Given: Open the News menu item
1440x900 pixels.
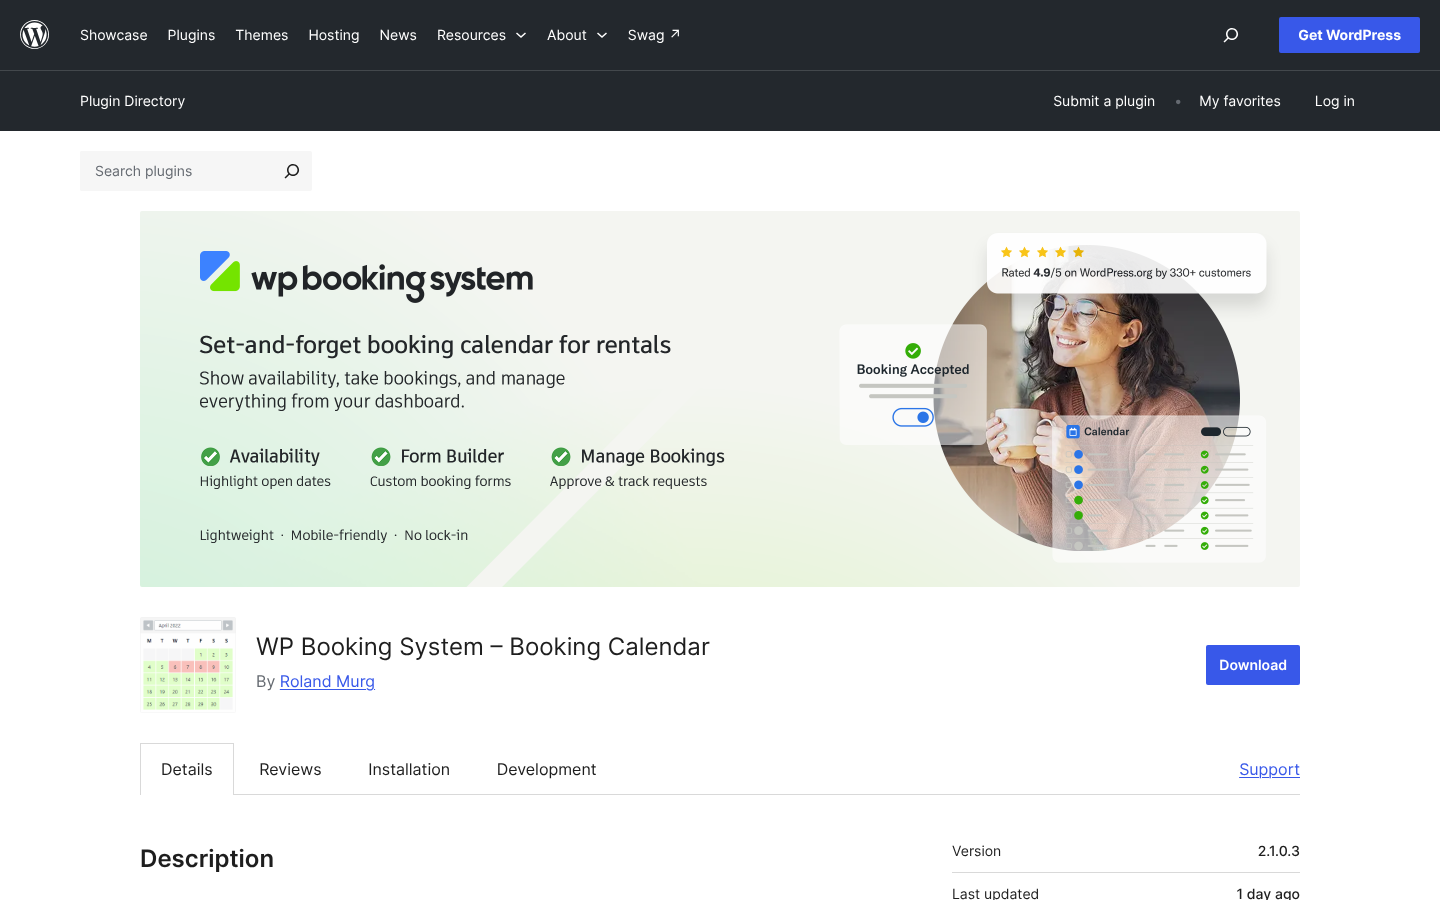Looking at the screenshot, I should [398, 35].
